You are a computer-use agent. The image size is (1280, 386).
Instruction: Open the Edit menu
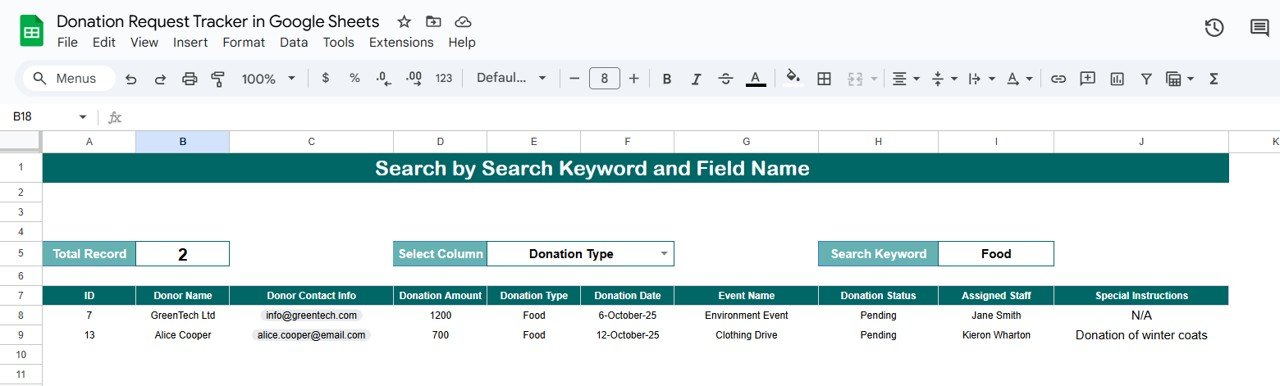104,42
